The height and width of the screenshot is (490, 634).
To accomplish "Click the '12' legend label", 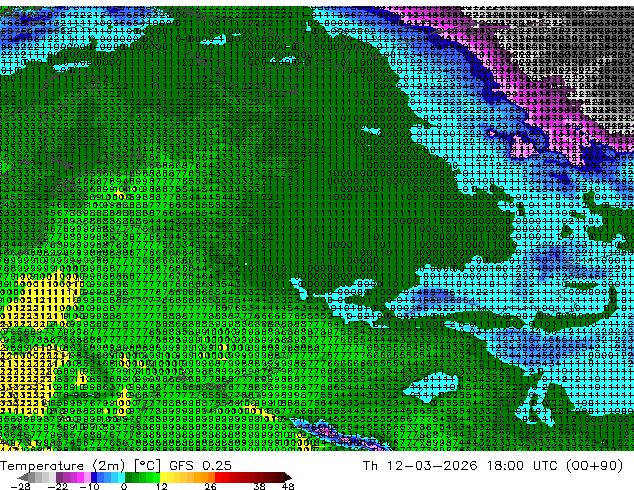I will click(162, 486).
